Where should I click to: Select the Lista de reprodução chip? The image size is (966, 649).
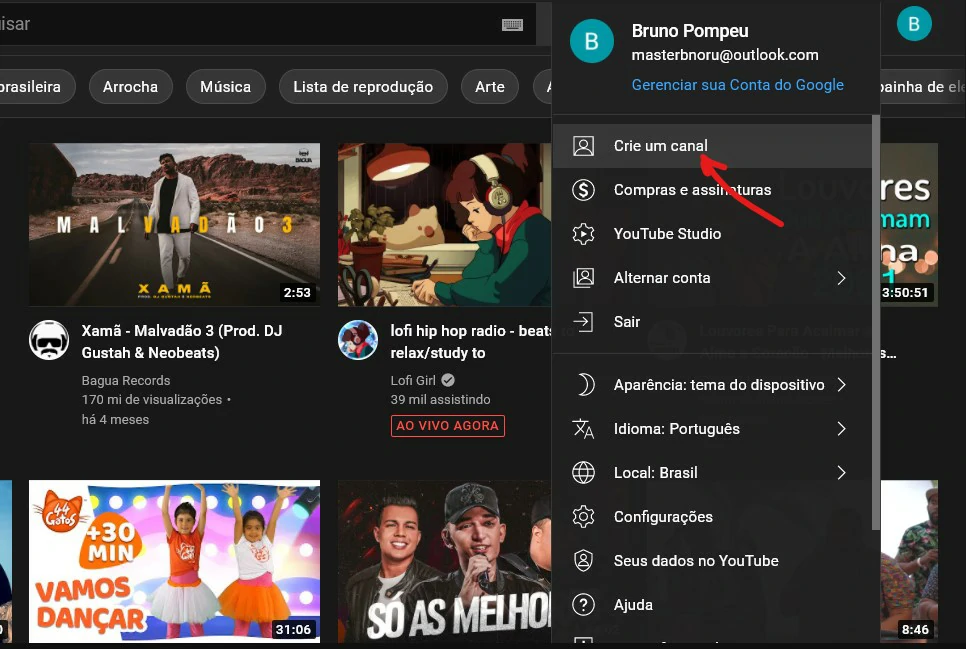point(363,87)
